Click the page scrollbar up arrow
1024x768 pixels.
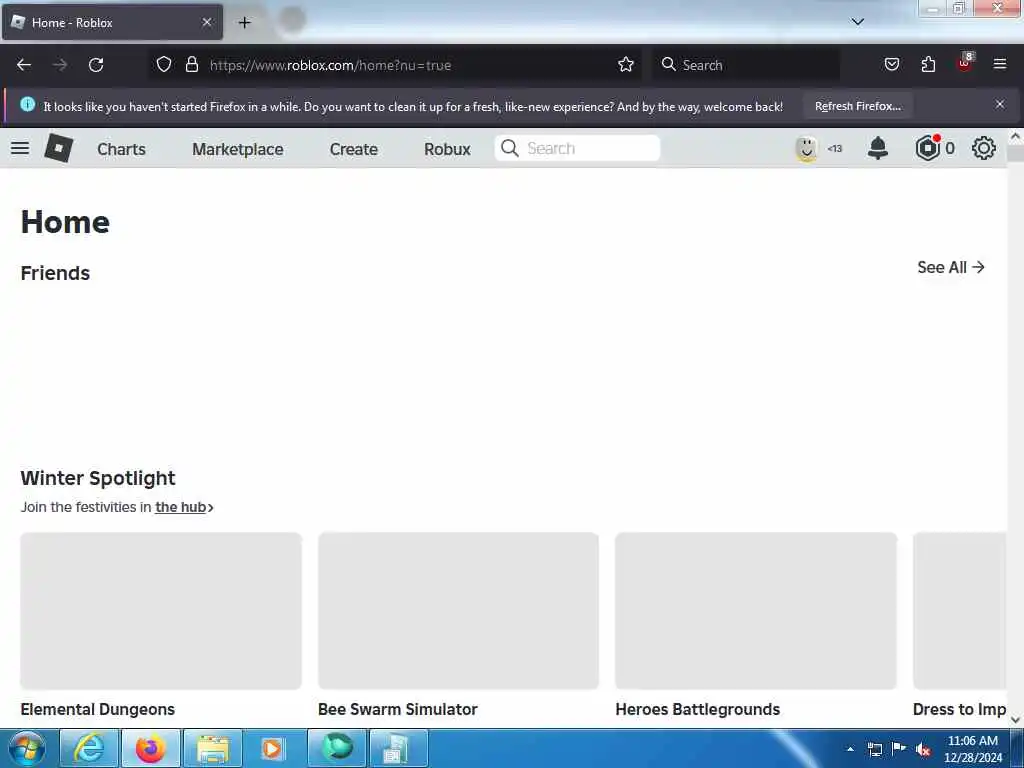[x=1015, y=136]
